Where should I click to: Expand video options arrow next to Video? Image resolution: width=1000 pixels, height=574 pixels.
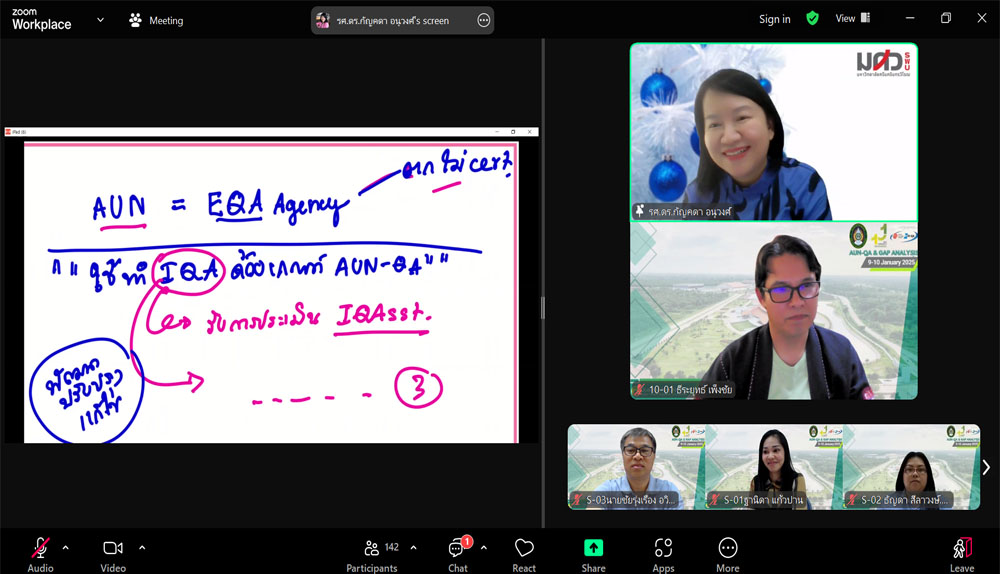(x=142, y=547)
